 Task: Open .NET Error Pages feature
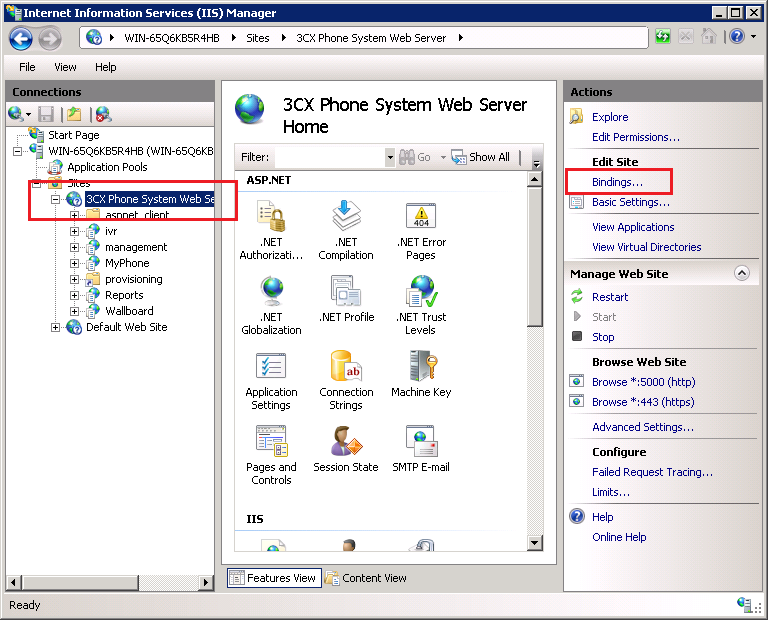click(421, 230)
